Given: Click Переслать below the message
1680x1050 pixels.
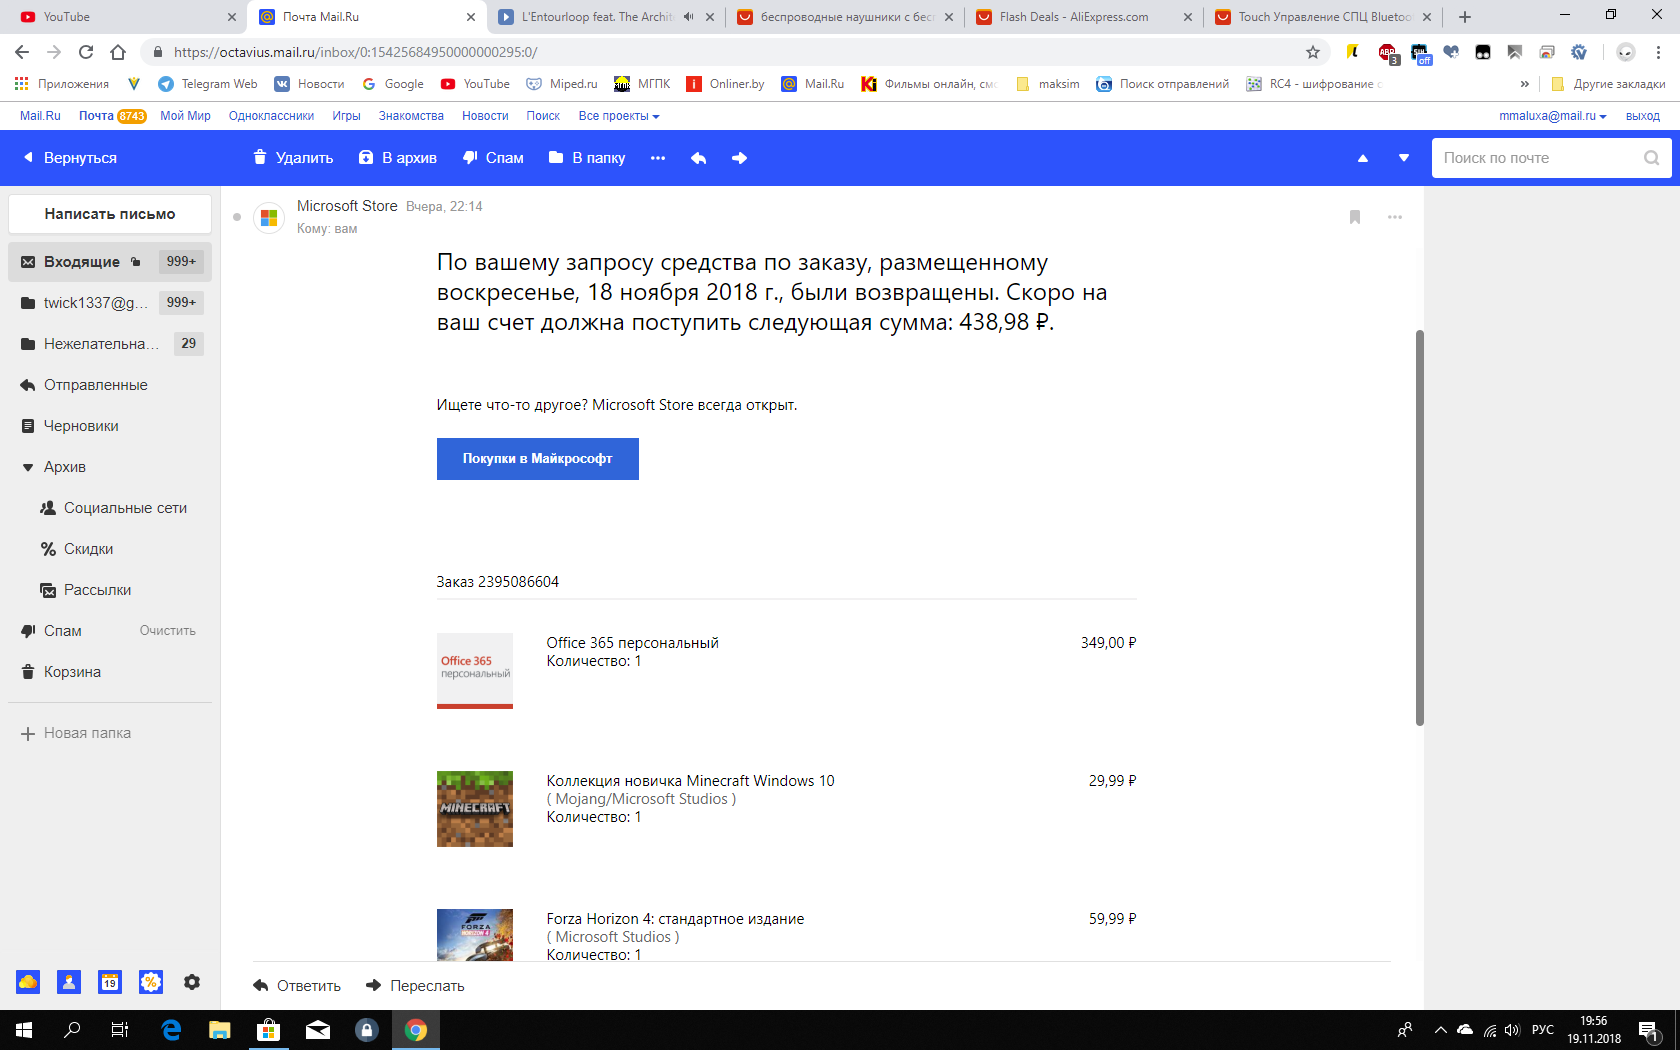Looking at the screenshot, I should pos(415,986).
